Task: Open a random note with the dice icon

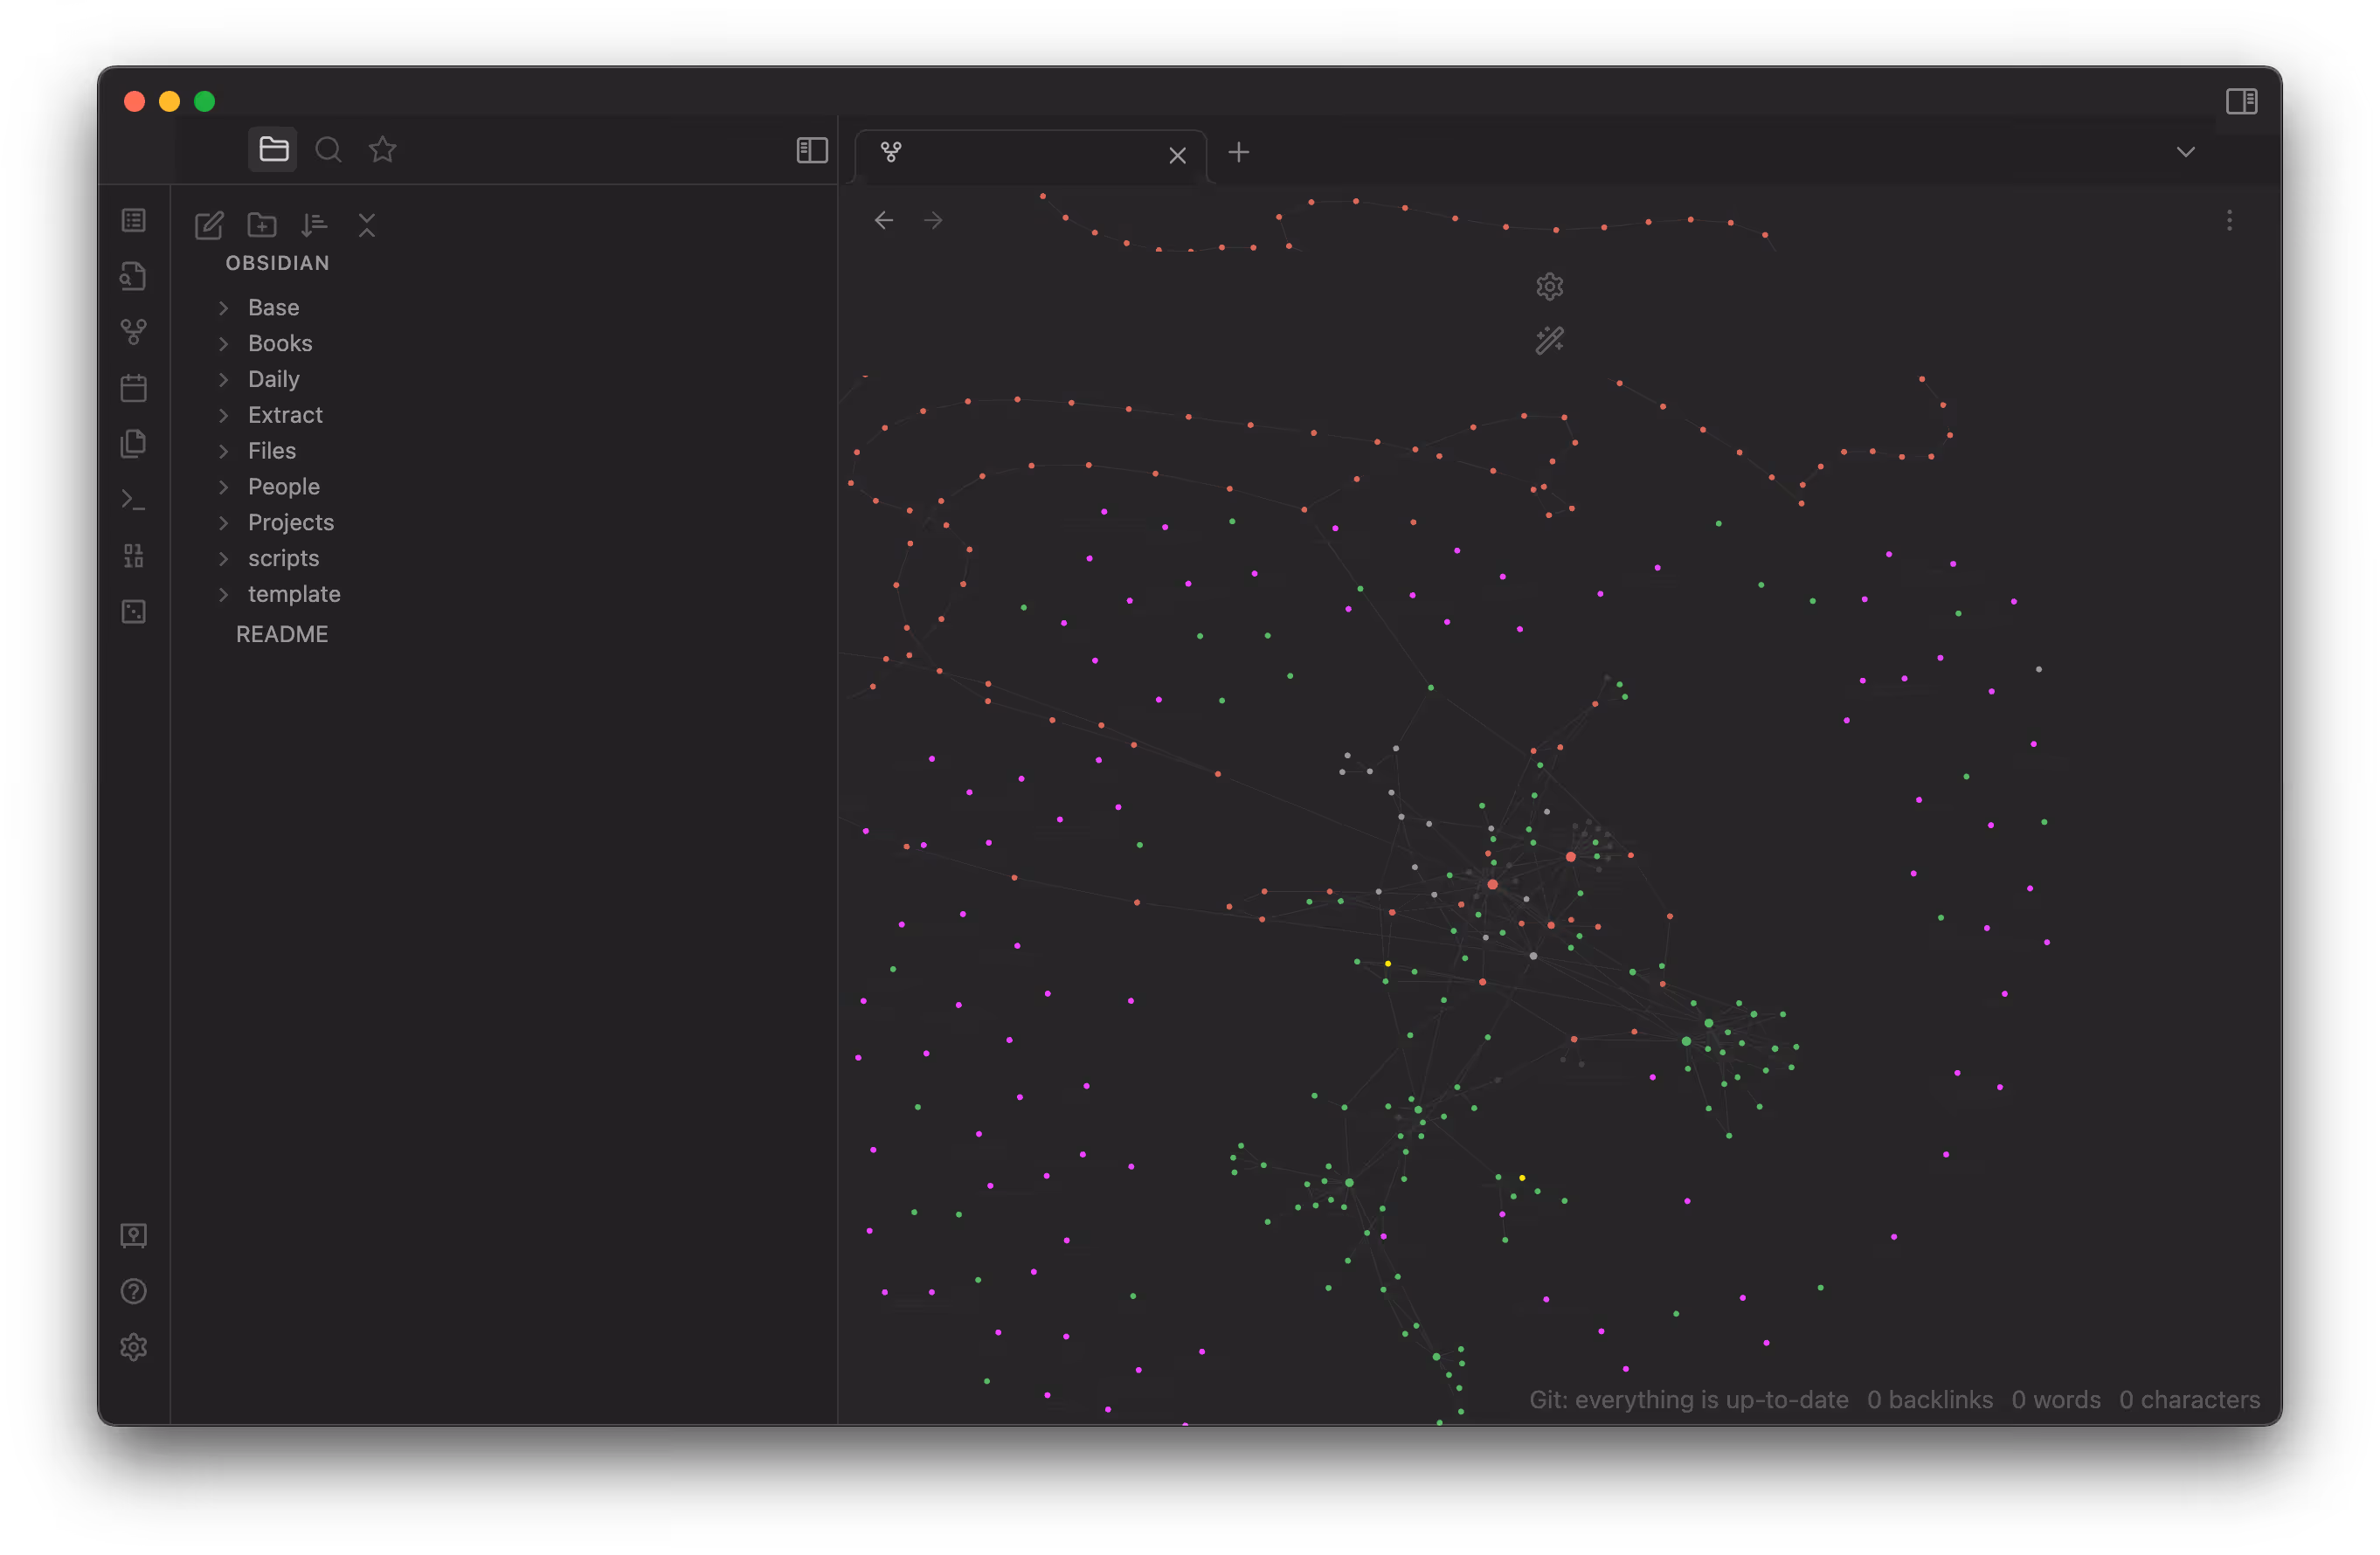Action: 133,611
